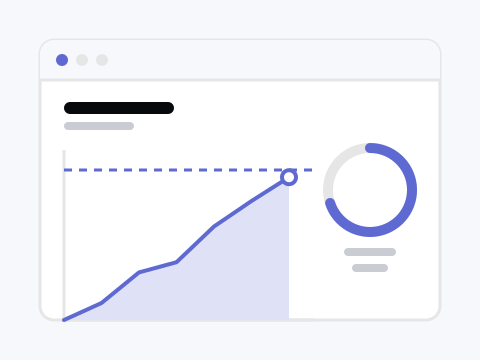
Task: Click the hollow circle marker on line chart
Action: point(289,177)
